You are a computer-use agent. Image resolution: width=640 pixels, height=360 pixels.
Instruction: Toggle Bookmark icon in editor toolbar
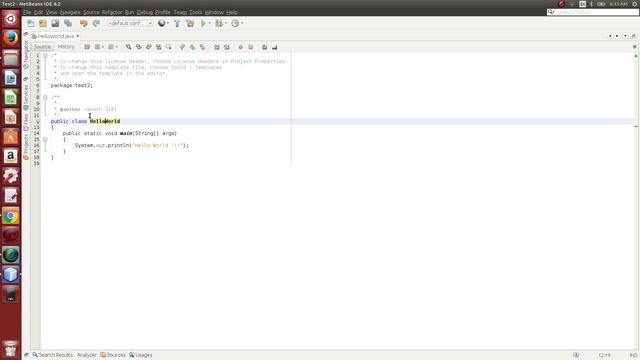coord(202,47)
